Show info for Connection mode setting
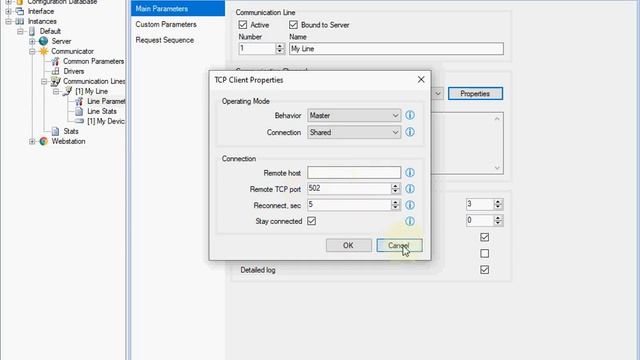The height and width of the screenshot is (360, 640). (x=410, y=132)
